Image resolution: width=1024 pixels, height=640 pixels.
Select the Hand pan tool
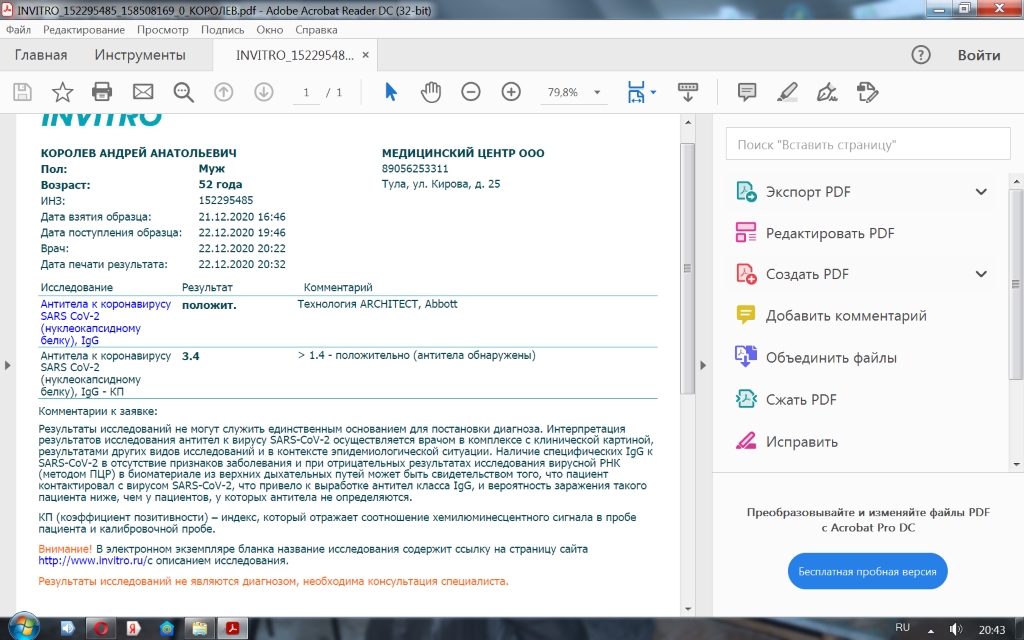[431, 92]
